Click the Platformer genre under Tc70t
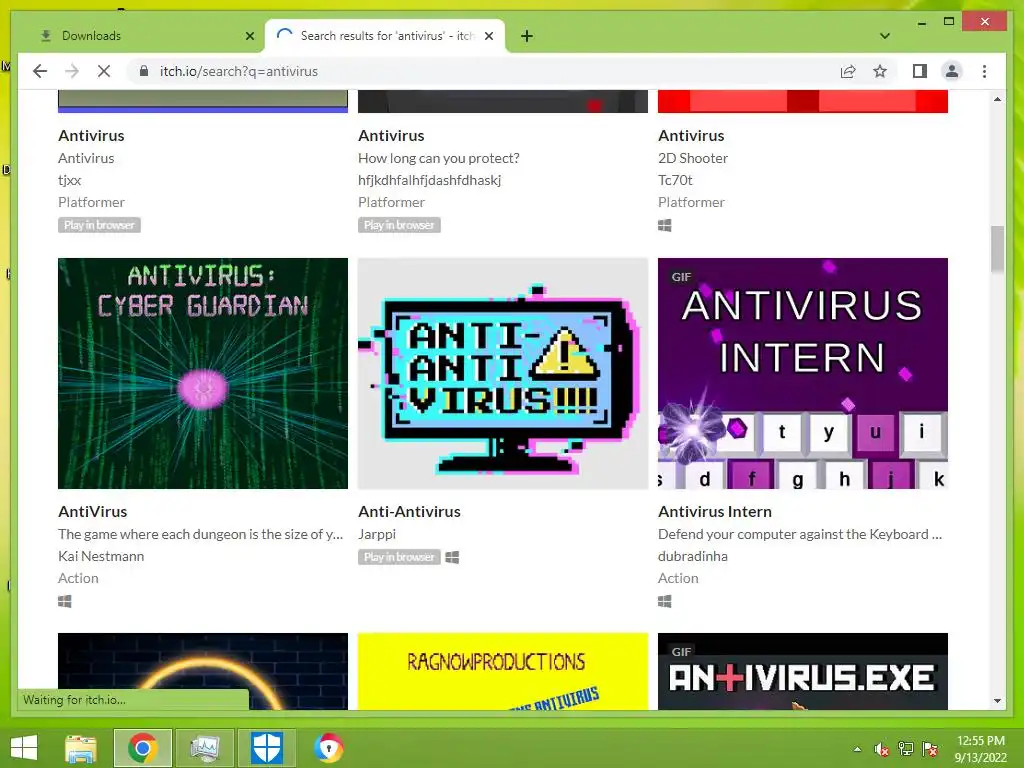Screen dimensions: 1024x768 691,202
